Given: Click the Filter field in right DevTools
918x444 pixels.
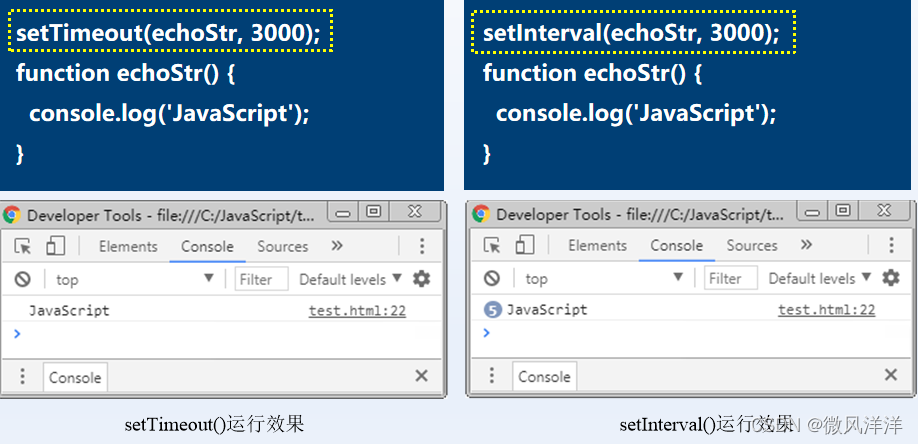Looking at the screenshot, I should point(731,278).
